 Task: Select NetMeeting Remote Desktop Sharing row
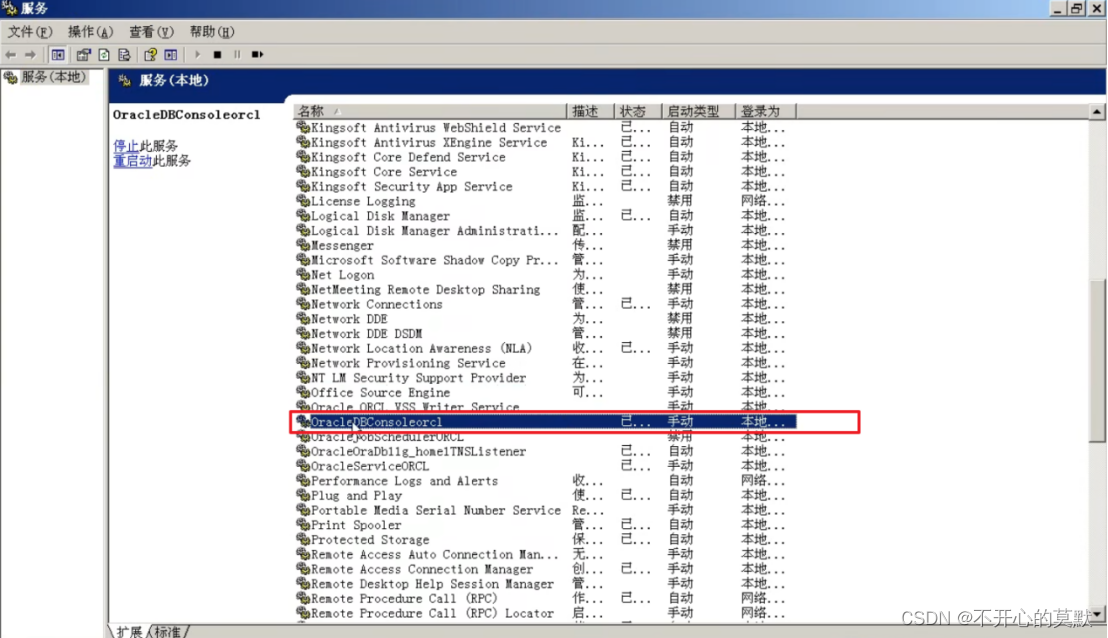coord(545,289)
